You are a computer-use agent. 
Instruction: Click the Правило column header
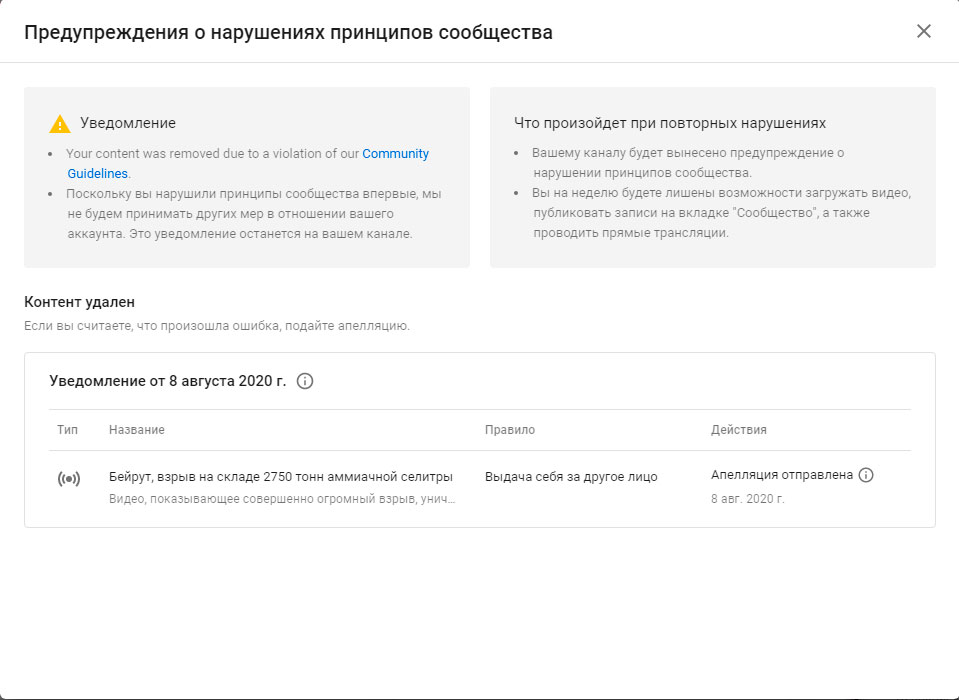510,430
